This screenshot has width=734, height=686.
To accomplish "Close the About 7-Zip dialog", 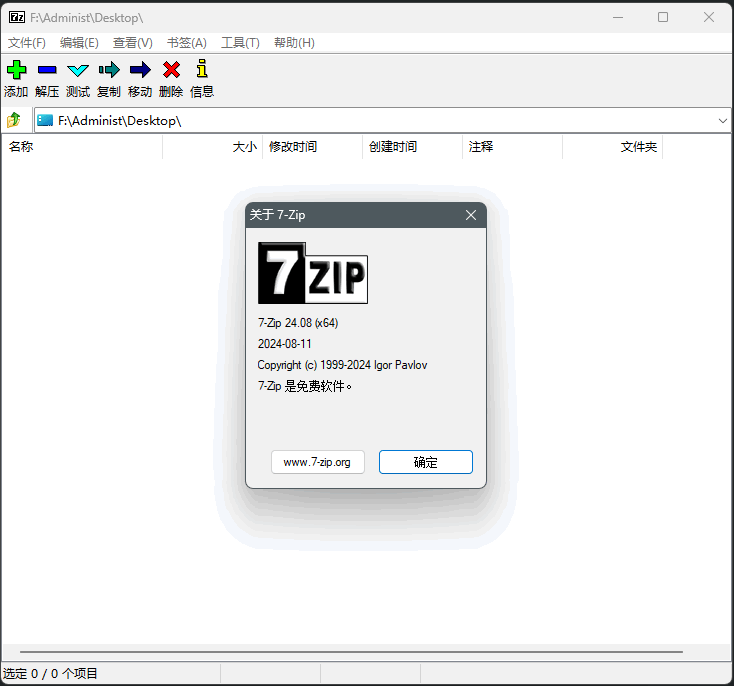I will (x=471, y=215).
